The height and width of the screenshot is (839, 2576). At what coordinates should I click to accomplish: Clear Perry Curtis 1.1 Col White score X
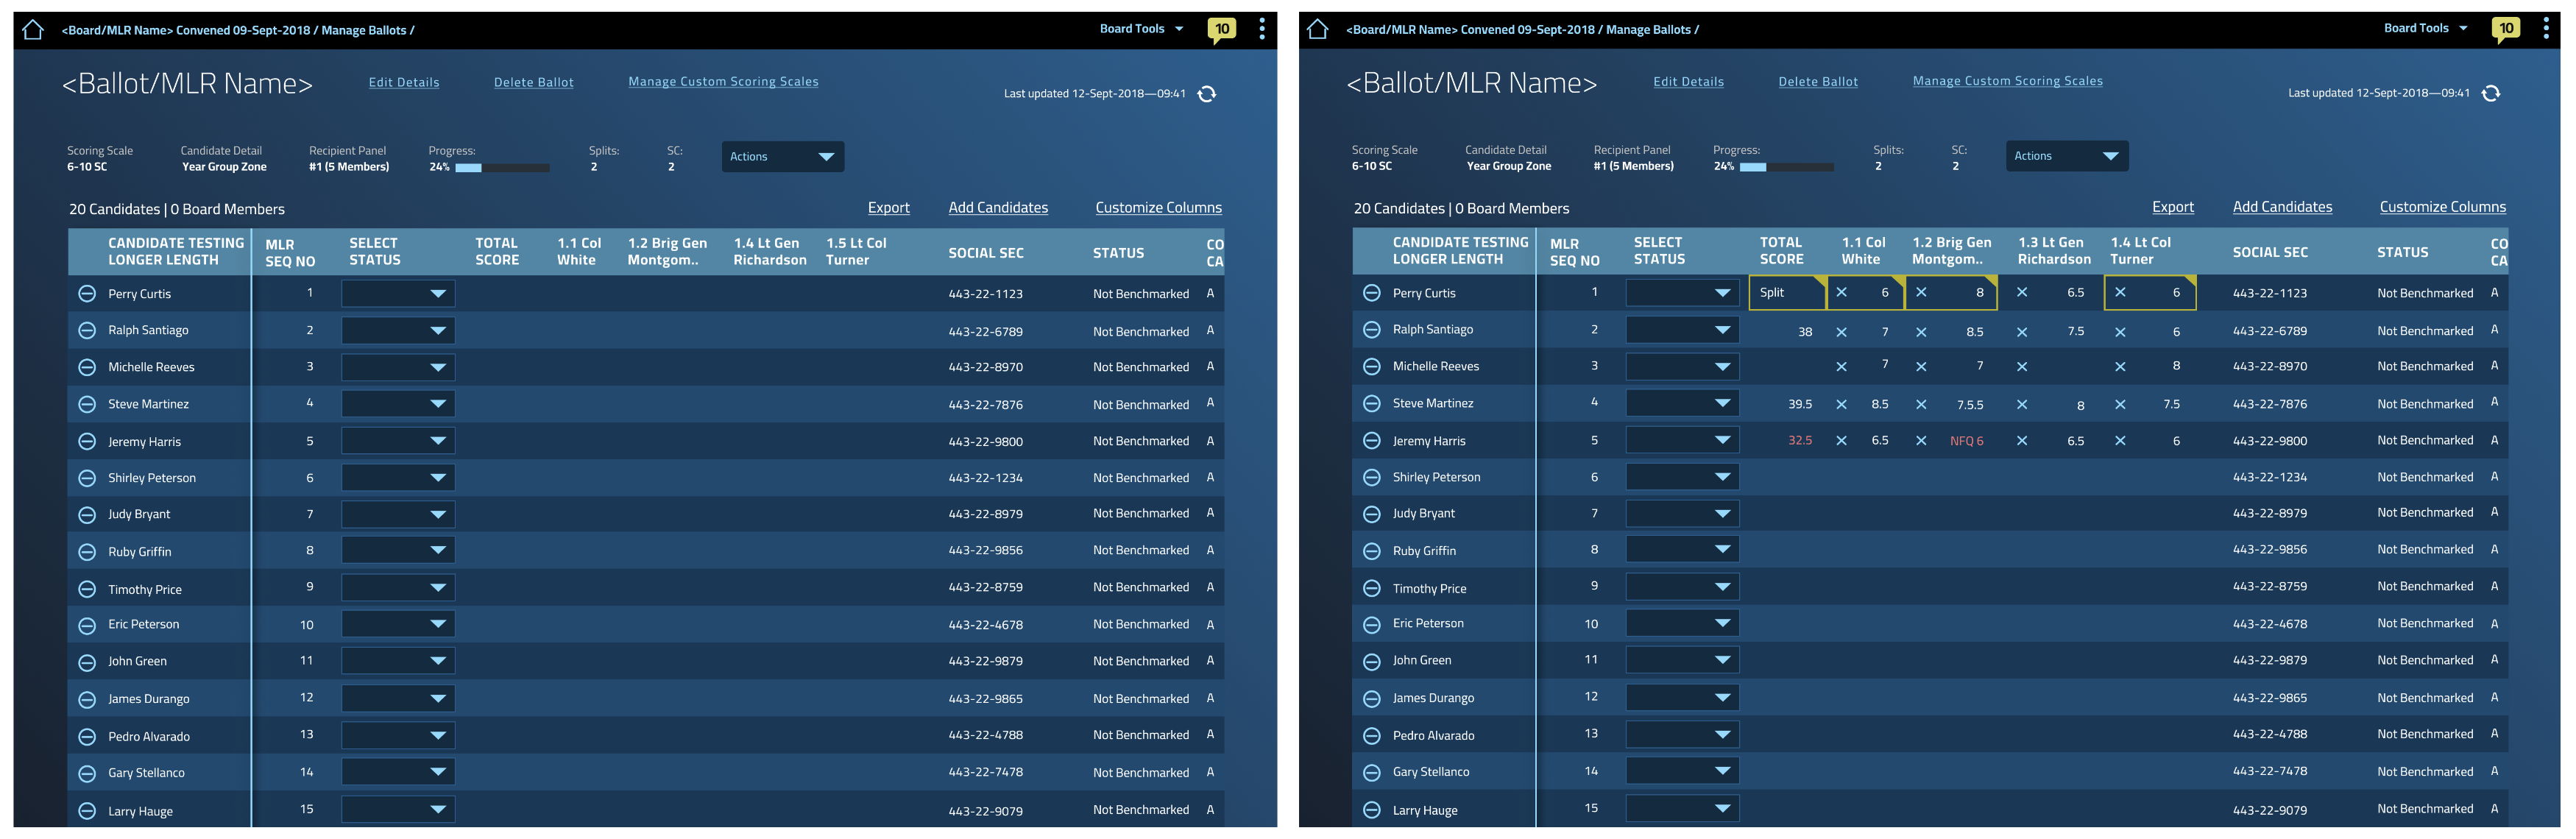pos(1841,293)
